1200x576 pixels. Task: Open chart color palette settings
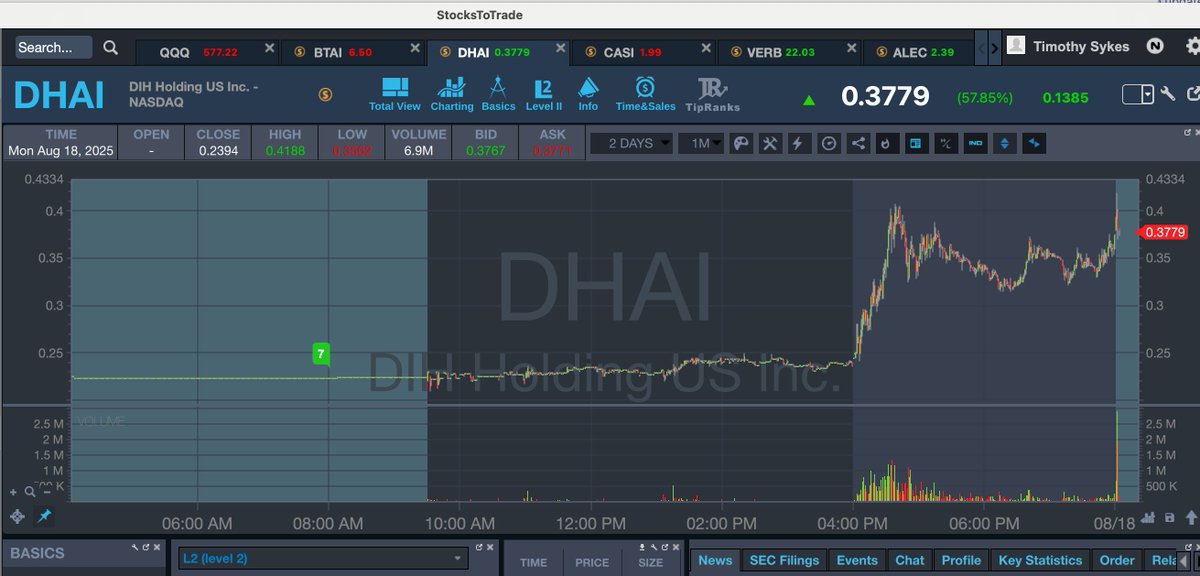tap(741, 143)
